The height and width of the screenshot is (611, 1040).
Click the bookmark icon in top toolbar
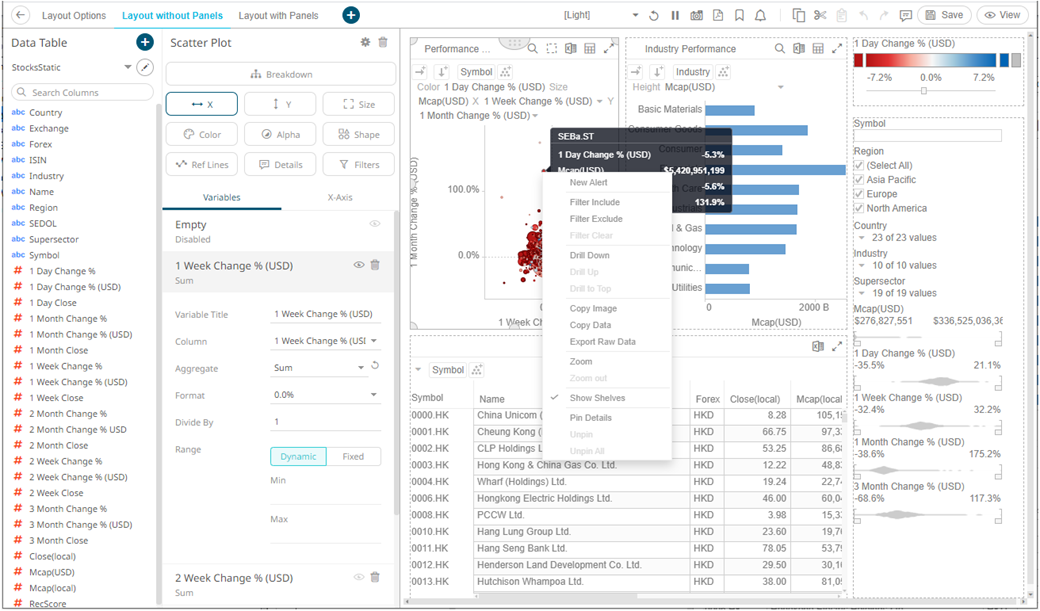pyautogui.click(x=740, y=14)
